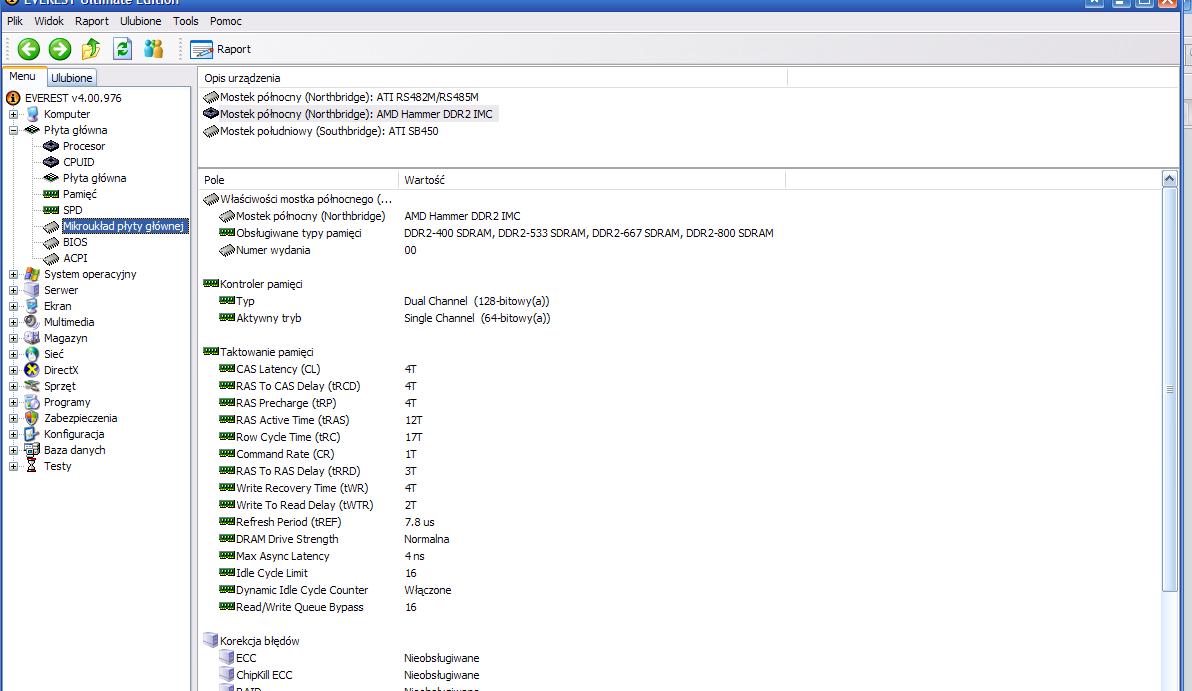1192x691 pixels.
Task: Open the users toolbar icon
Action: tap(154, 49)
